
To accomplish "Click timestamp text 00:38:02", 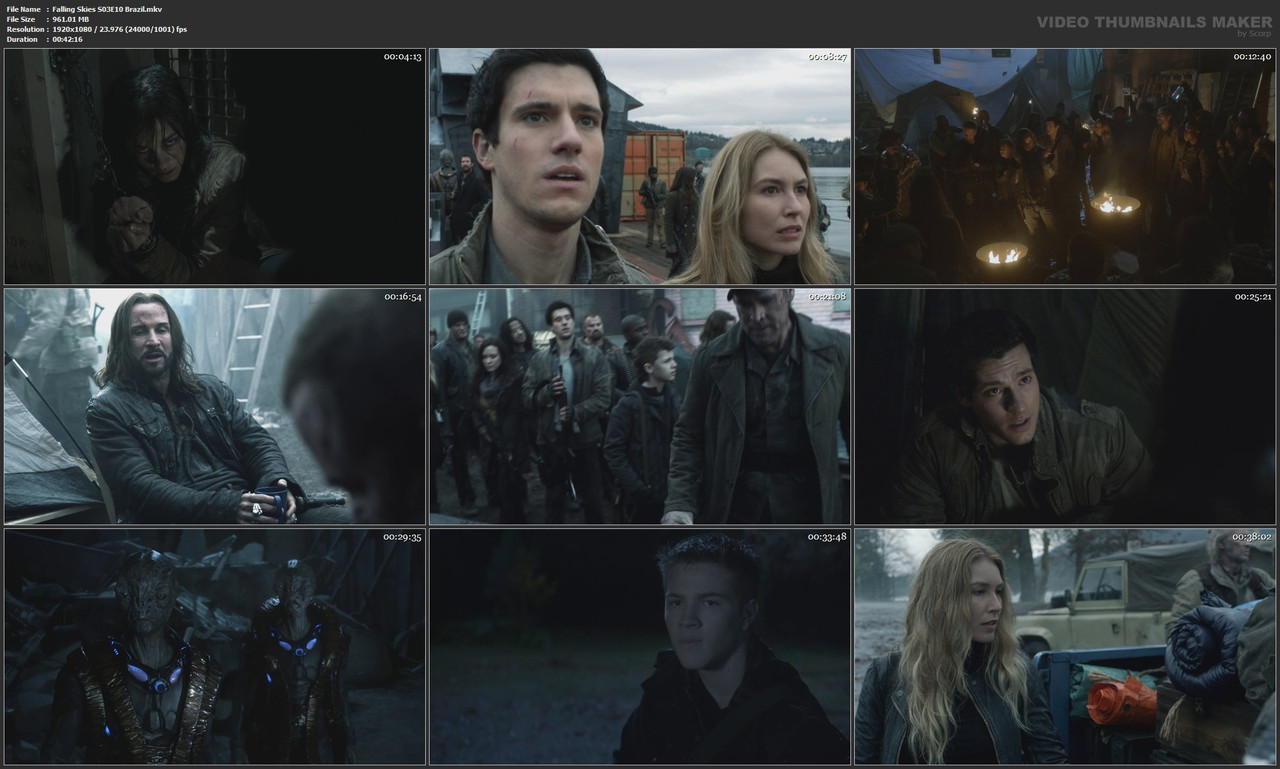I will click(x=1253, y=537).
